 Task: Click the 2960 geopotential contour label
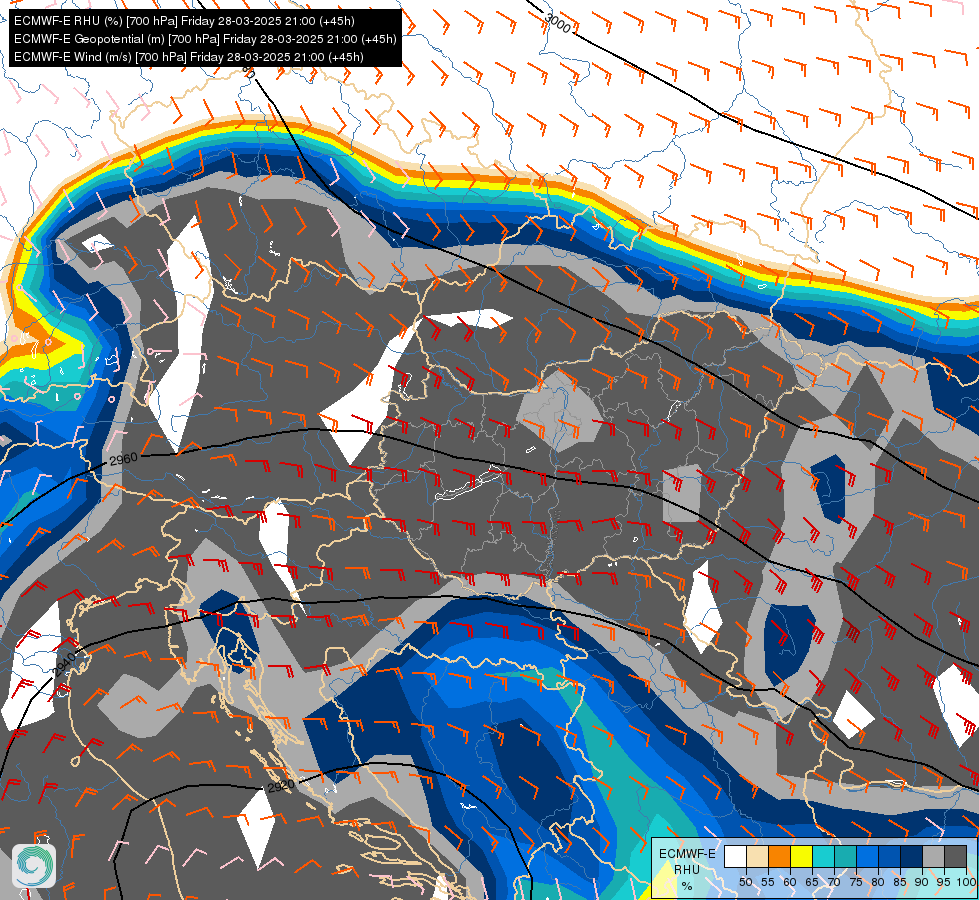(x=123, y=459)
